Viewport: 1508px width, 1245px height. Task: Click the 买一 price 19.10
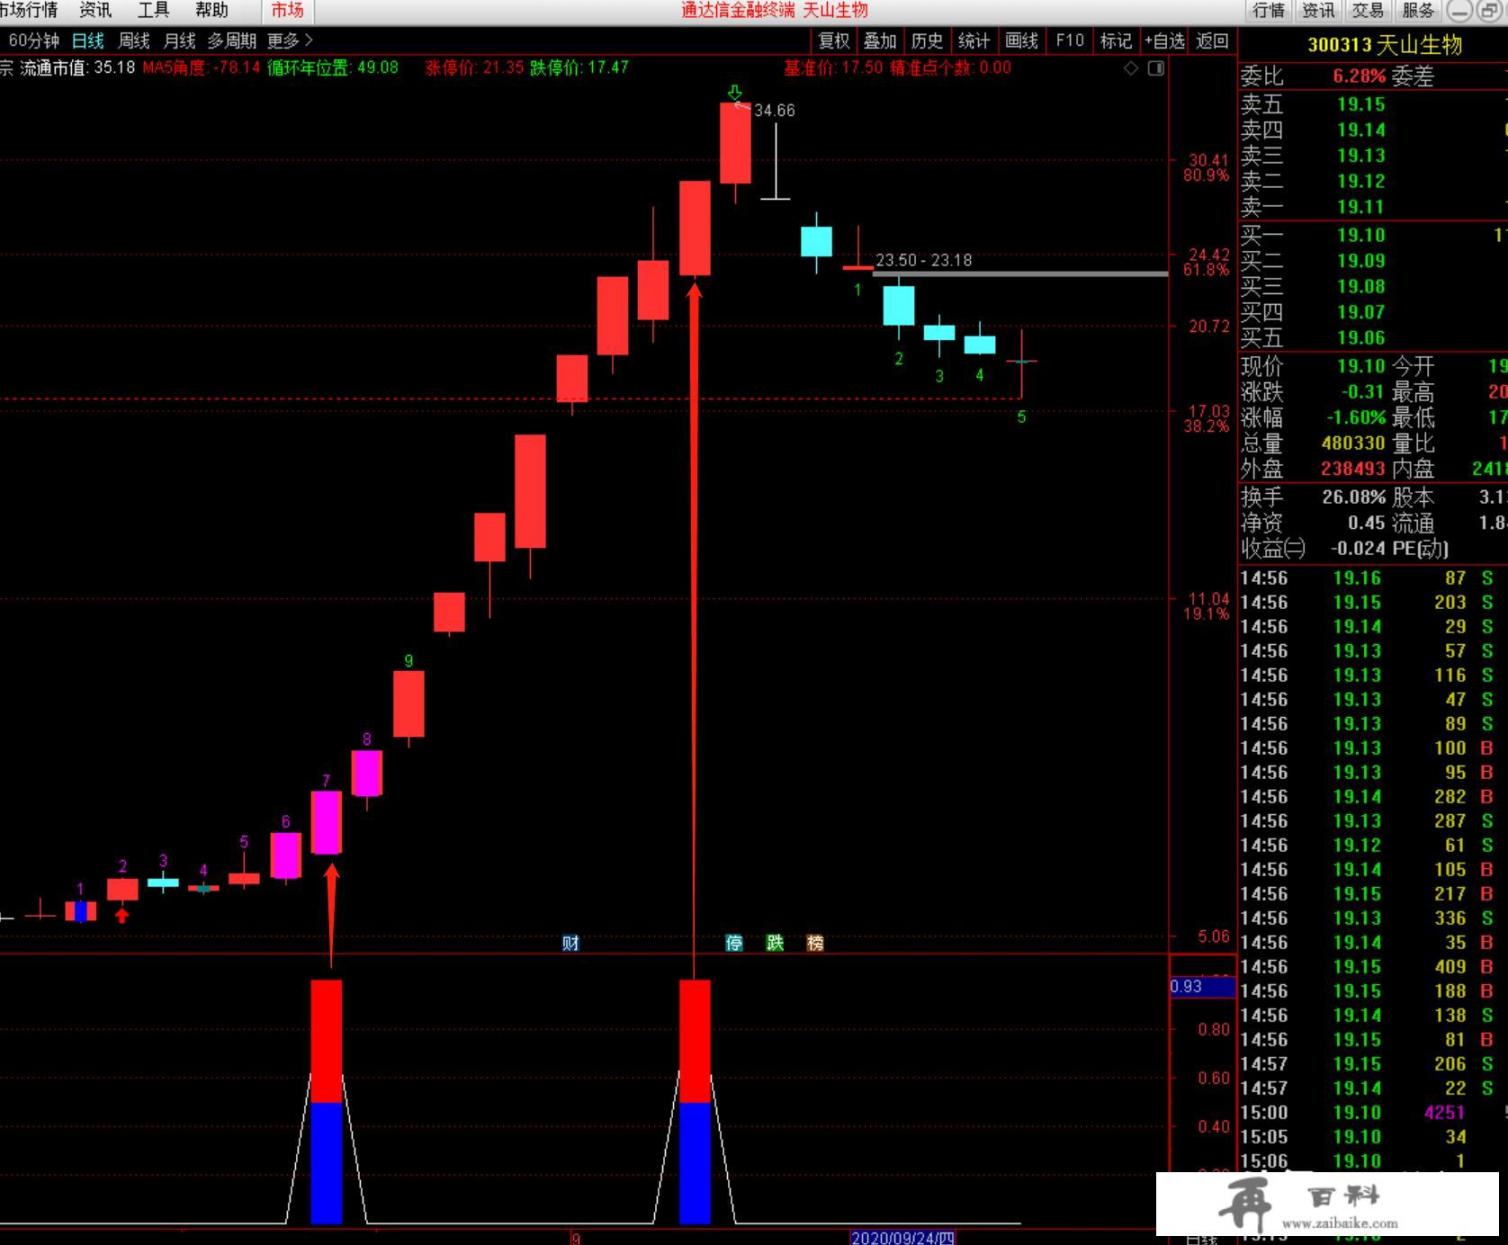click(1361, 235)
